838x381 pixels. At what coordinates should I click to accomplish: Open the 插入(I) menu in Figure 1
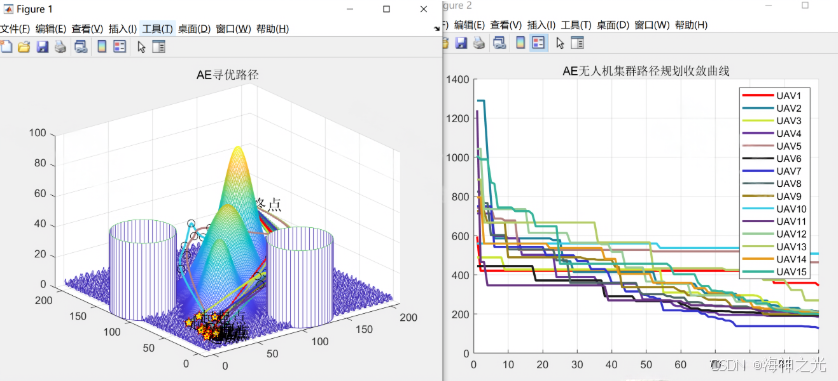point(122,29)
